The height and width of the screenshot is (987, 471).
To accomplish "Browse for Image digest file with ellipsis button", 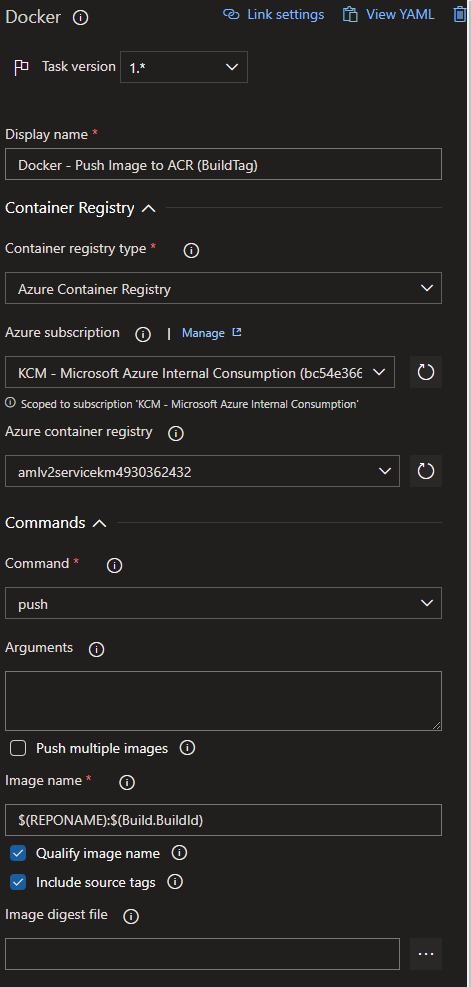I will pos(426,954).
